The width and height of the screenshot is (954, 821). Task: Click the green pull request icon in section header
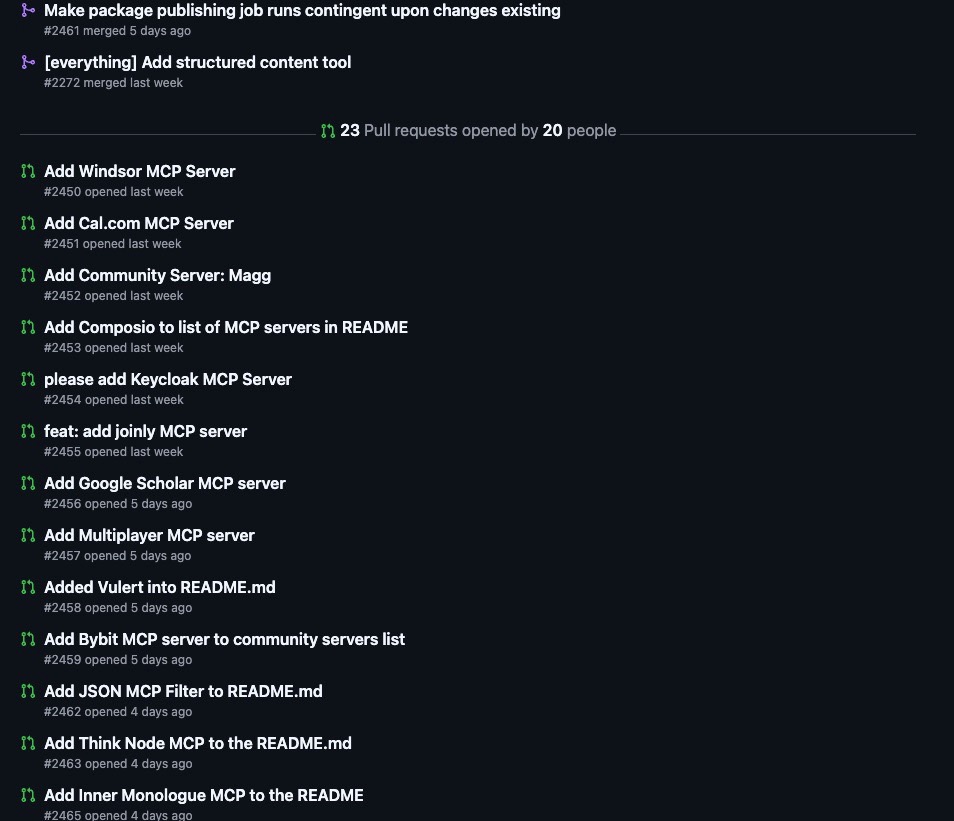point(328,131)
